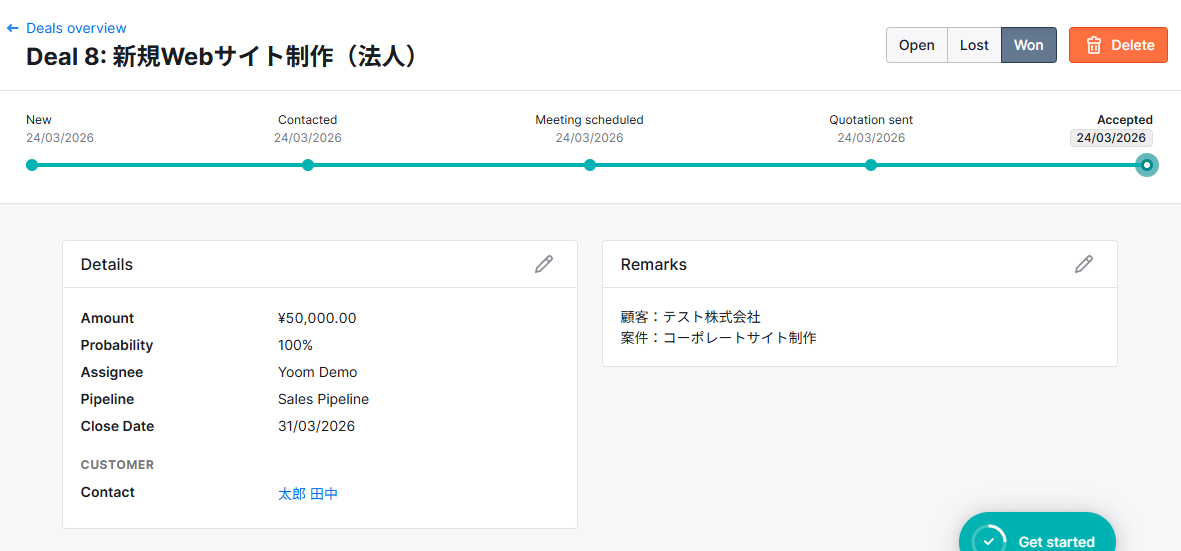The width and height of the screenshot is (1181, 551).
Task: Click the trash icon on the Delete button
Action: pyautogui.click(x=1094, y=45)
